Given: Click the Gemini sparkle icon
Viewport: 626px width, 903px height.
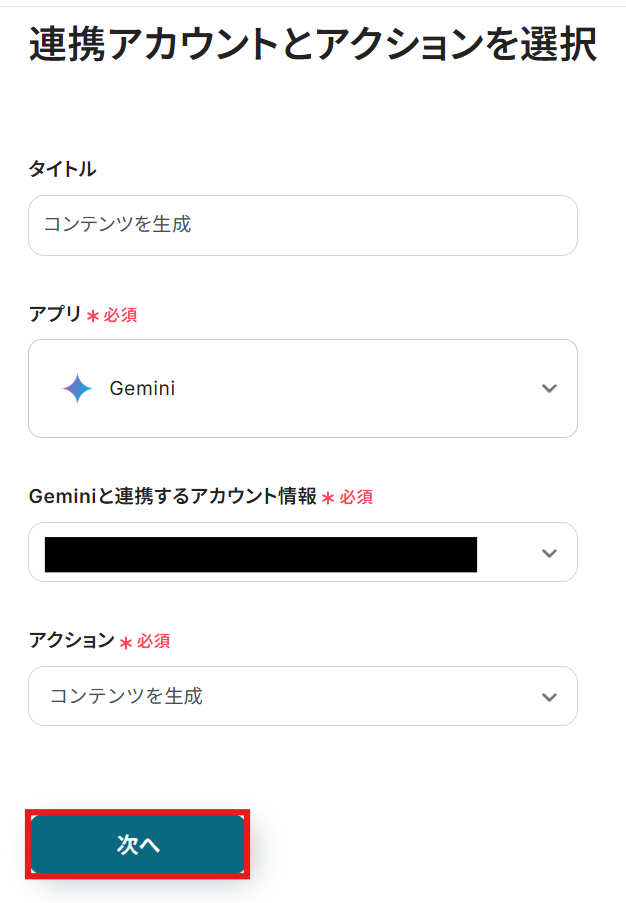Looking at the screenshot, I should click(77, 388).
